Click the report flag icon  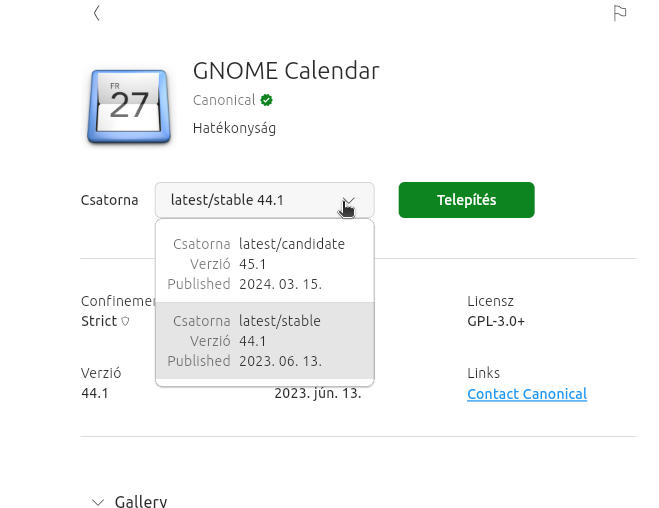click(619, 13)
